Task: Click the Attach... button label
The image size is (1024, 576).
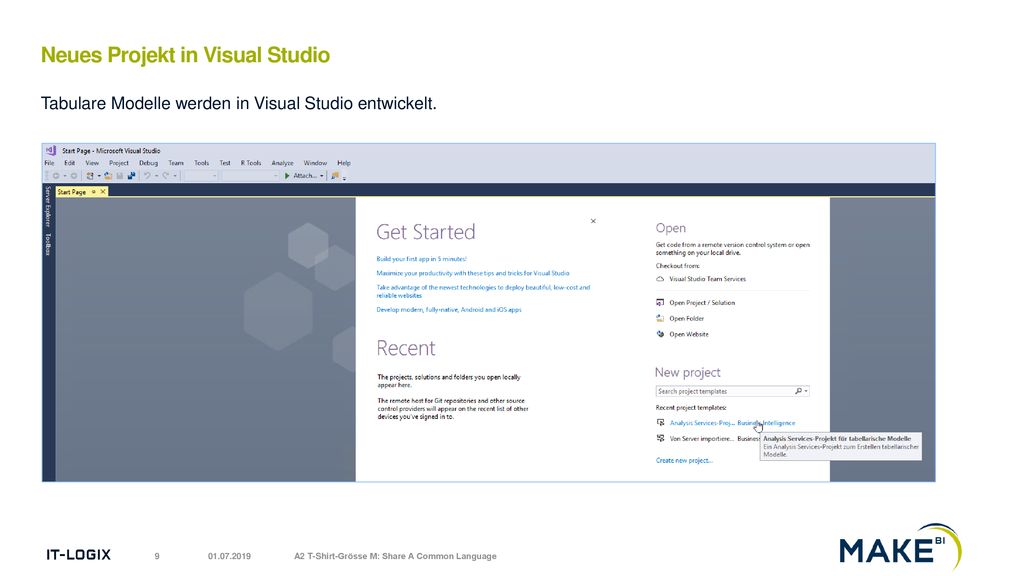Action: pyautogui.click(x=304, y=176)
